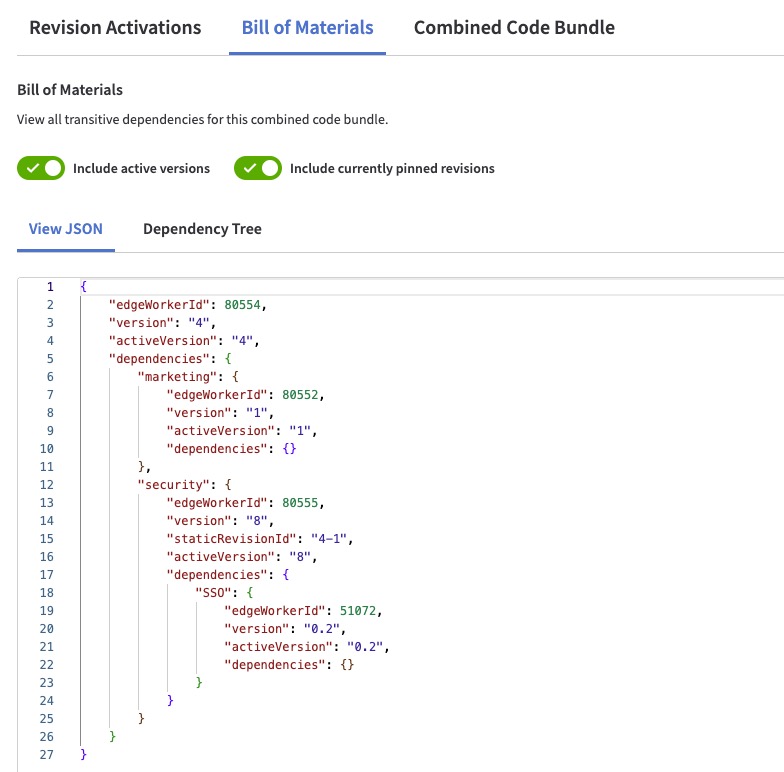This screenshot has height=772, width=784.
Task: Turn off Include currently pinned revisions switch
Action: point(258,169)
